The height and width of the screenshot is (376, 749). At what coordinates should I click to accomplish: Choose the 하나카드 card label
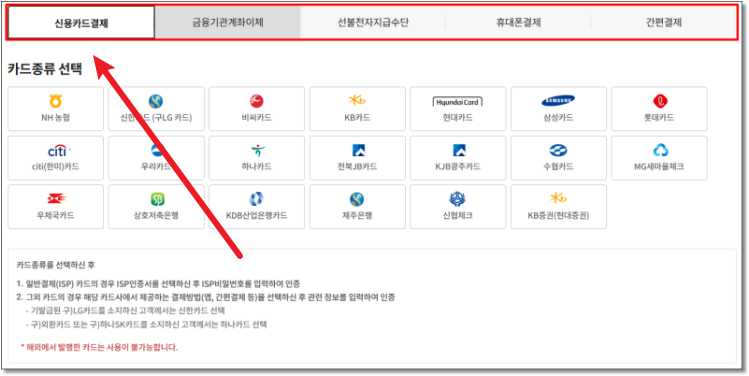coord(257,167)
